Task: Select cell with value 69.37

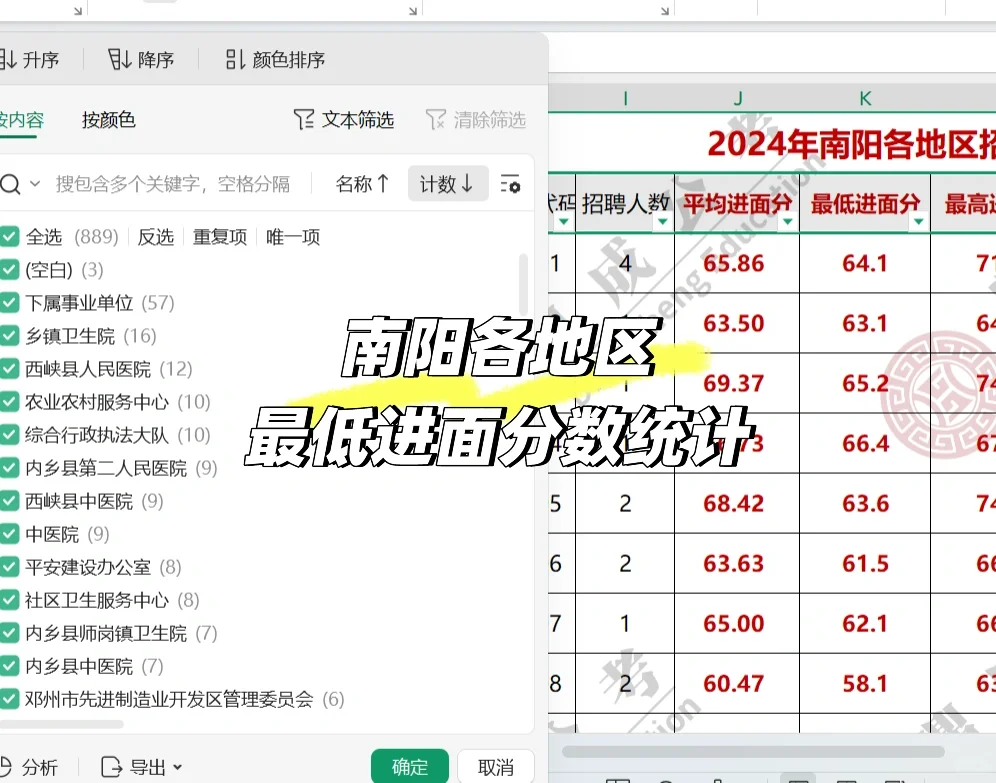Action: point(737,384)
